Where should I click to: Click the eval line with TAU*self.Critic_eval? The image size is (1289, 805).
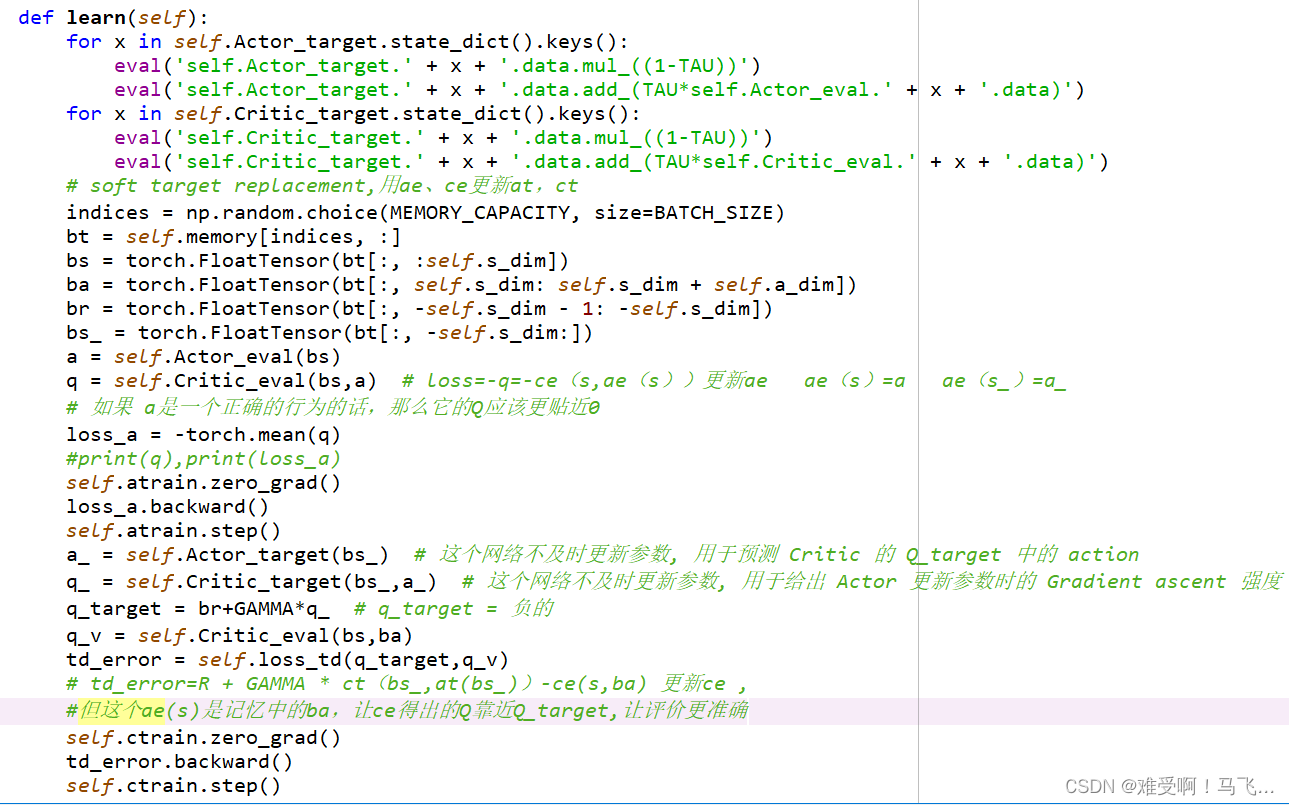[x=612, y=162]
